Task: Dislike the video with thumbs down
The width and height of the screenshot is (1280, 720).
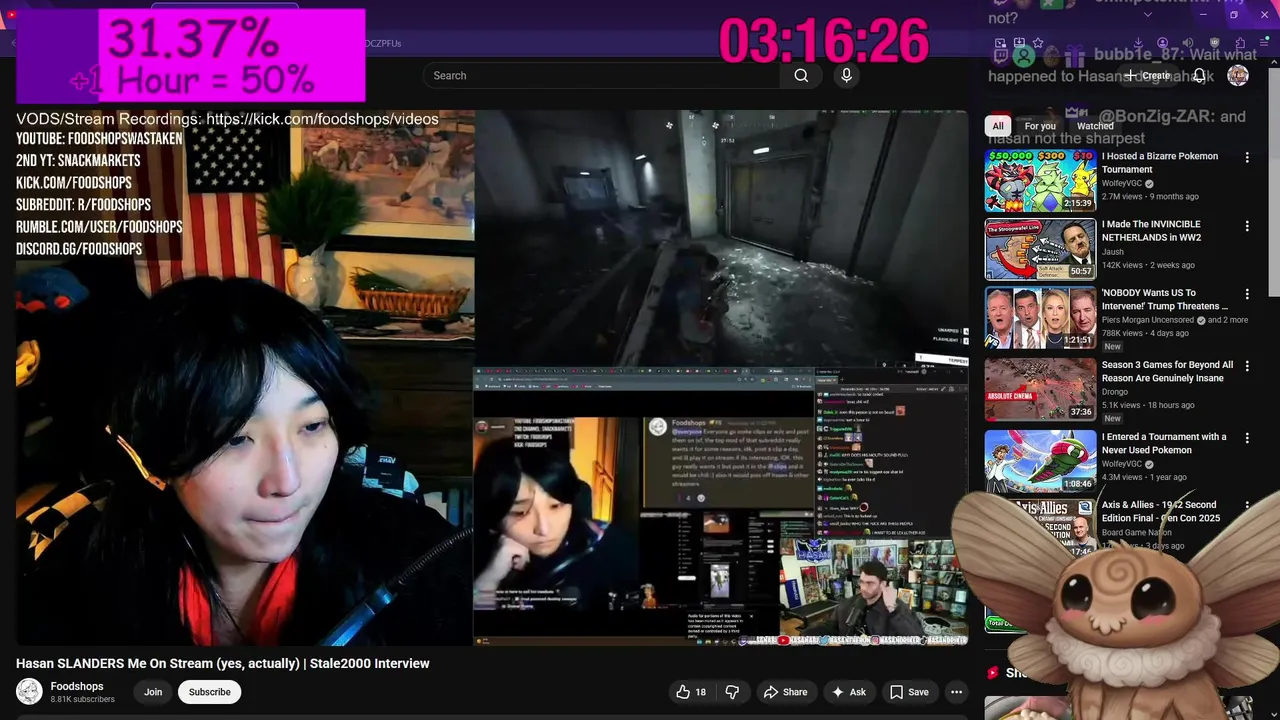Action: click(x=732, y=692)
